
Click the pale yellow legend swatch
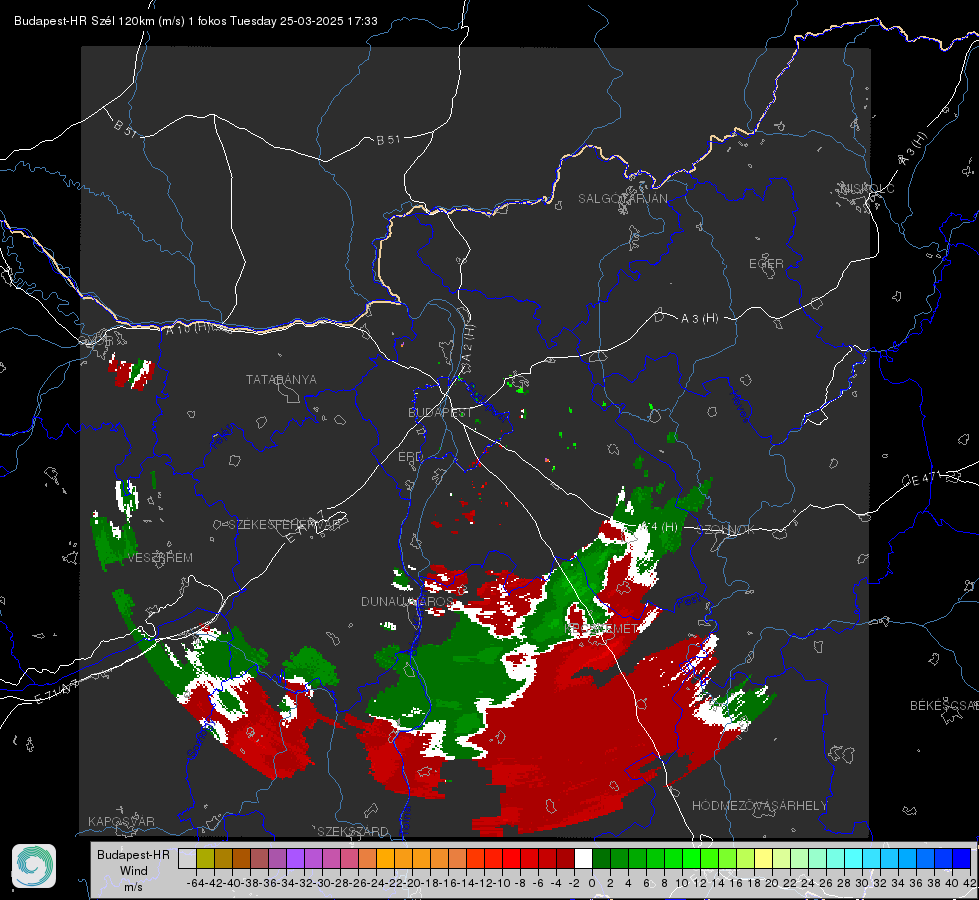pos(764,859)
